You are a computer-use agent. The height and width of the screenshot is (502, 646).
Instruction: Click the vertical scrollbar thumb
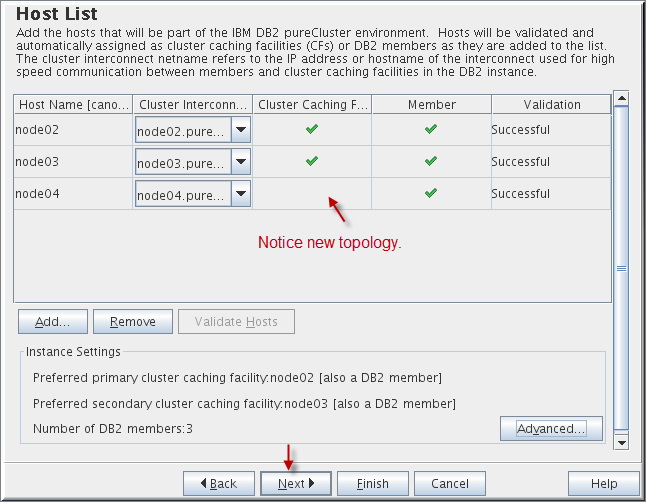(621, 268)
